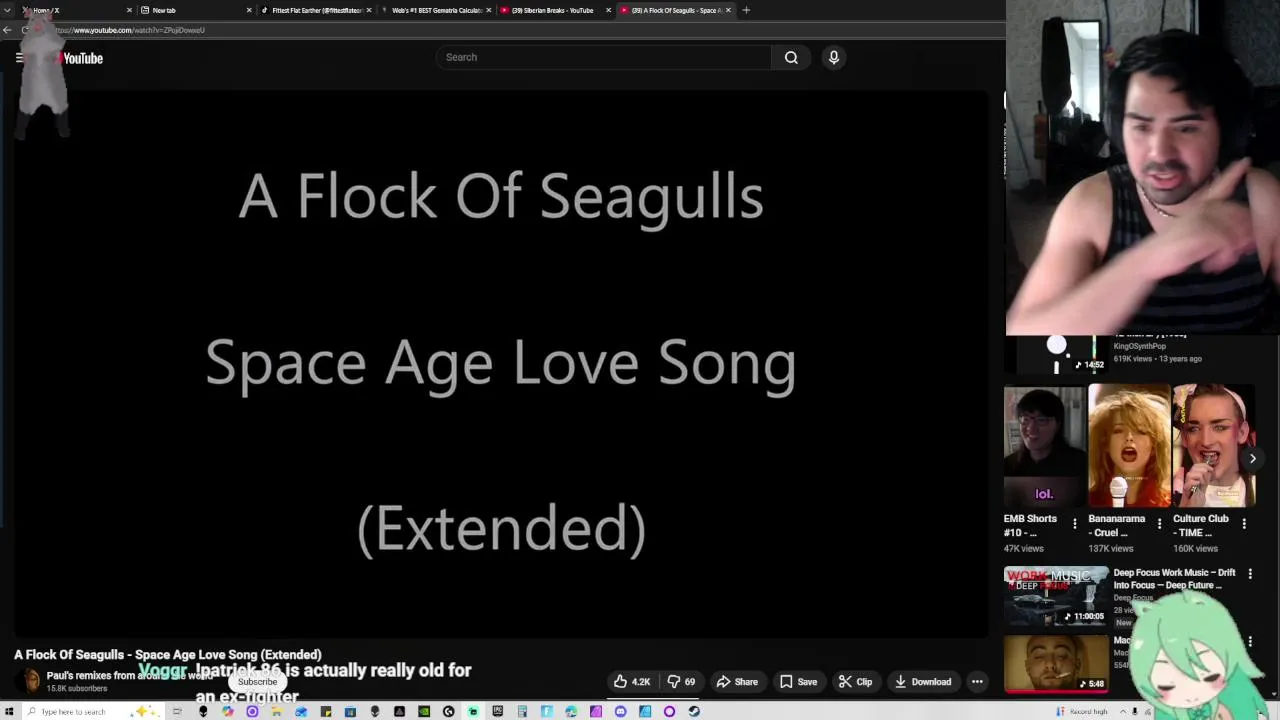Activate voice search microphone icon
This screenshot has height=720, width=1280.
834,57
